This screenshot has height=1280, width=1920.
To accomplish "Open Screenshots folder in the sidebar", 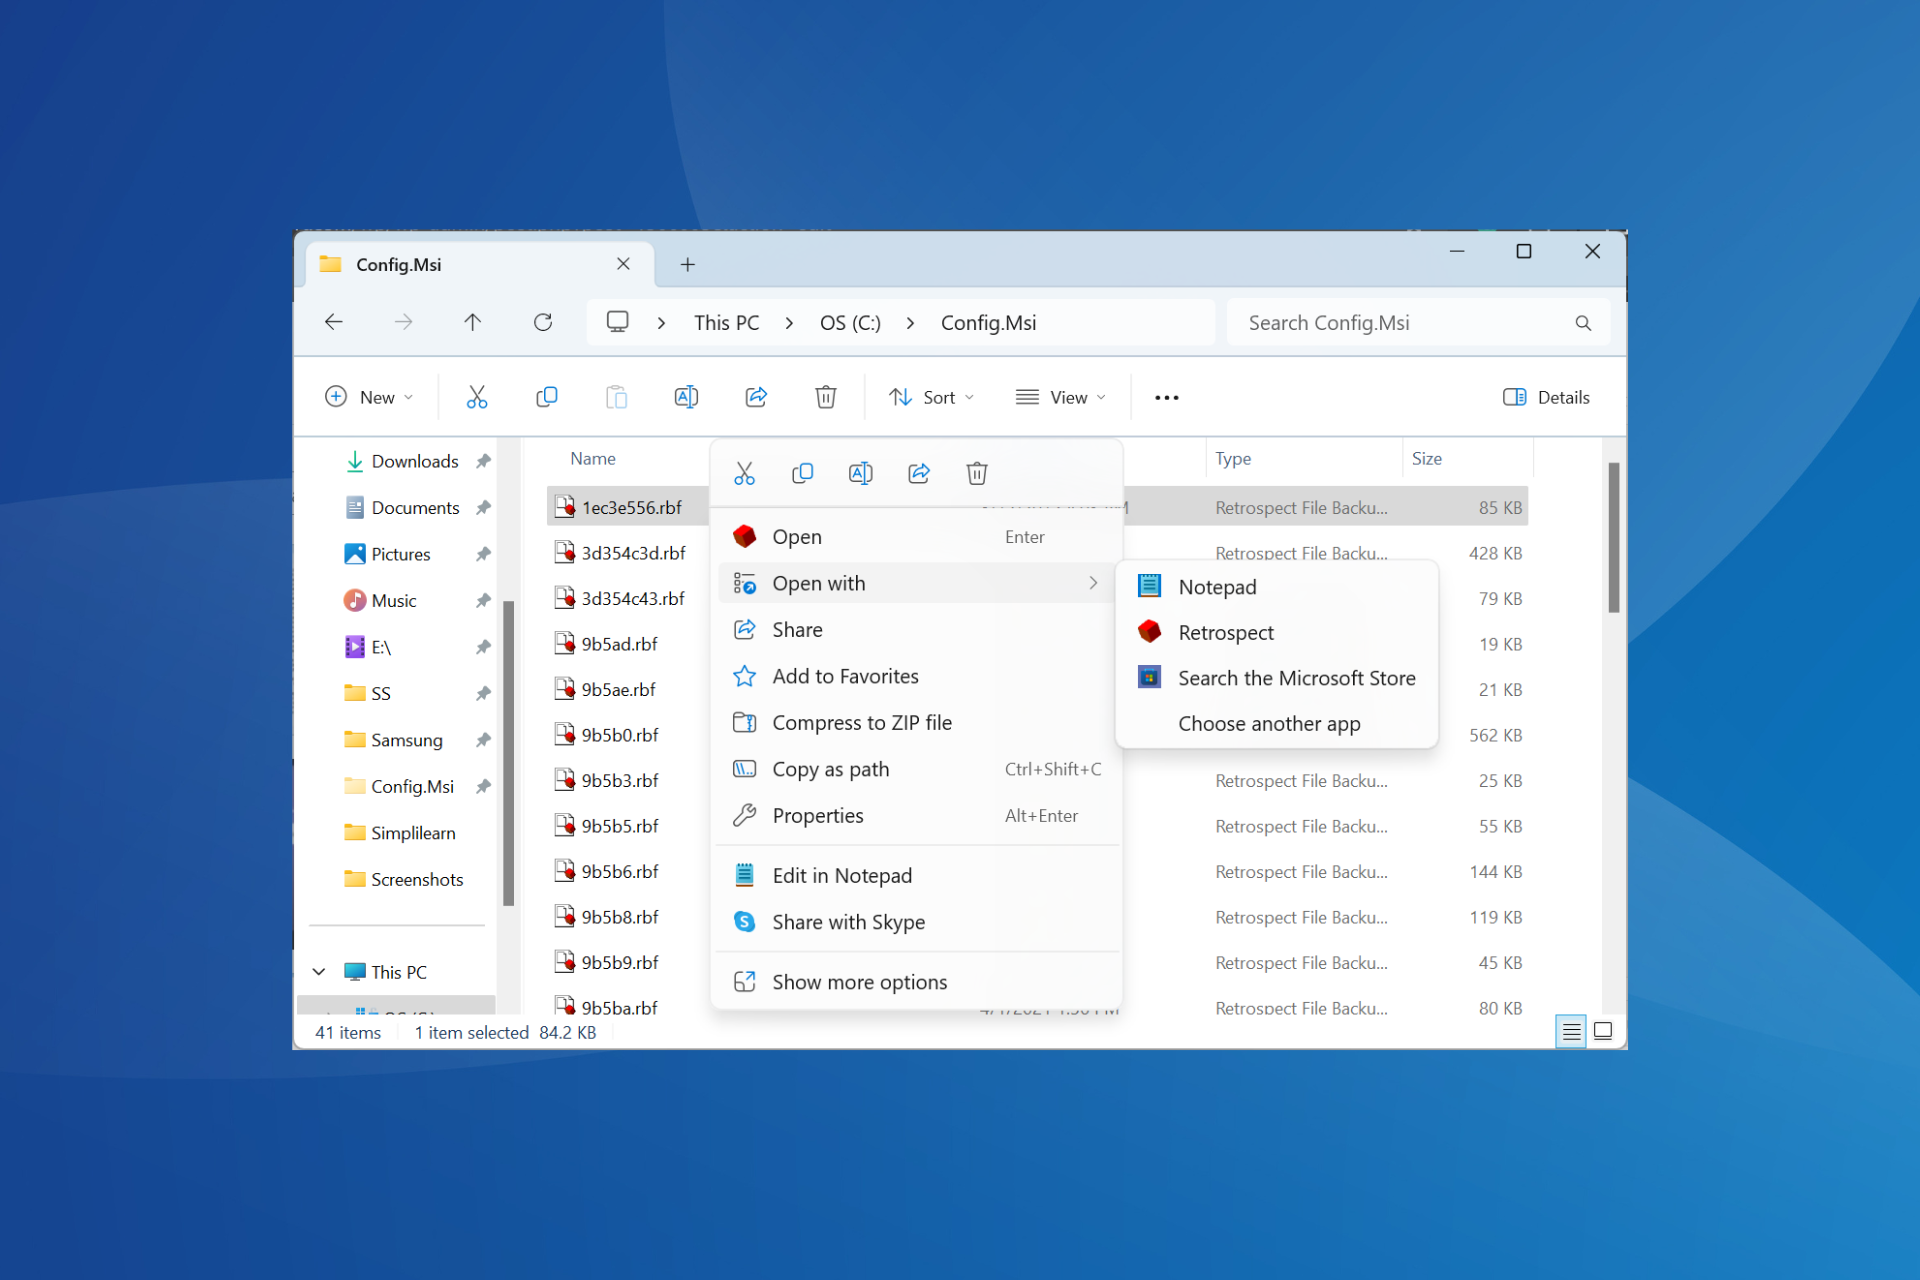I will click(x=417, y=879).
